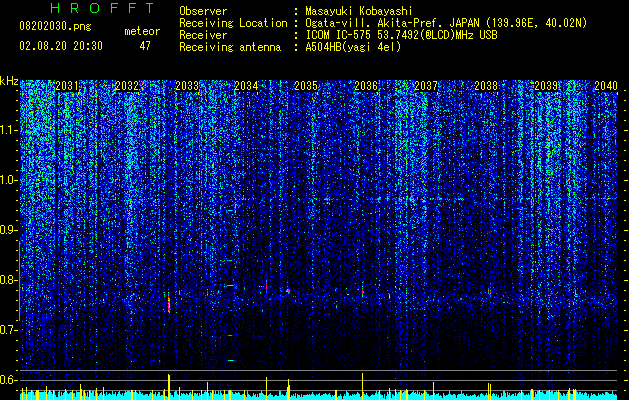Click the 0.9 kHz axis label
The width and height of the screenshot is (629, 400).
pyautogui.click(x=9, y=230)
